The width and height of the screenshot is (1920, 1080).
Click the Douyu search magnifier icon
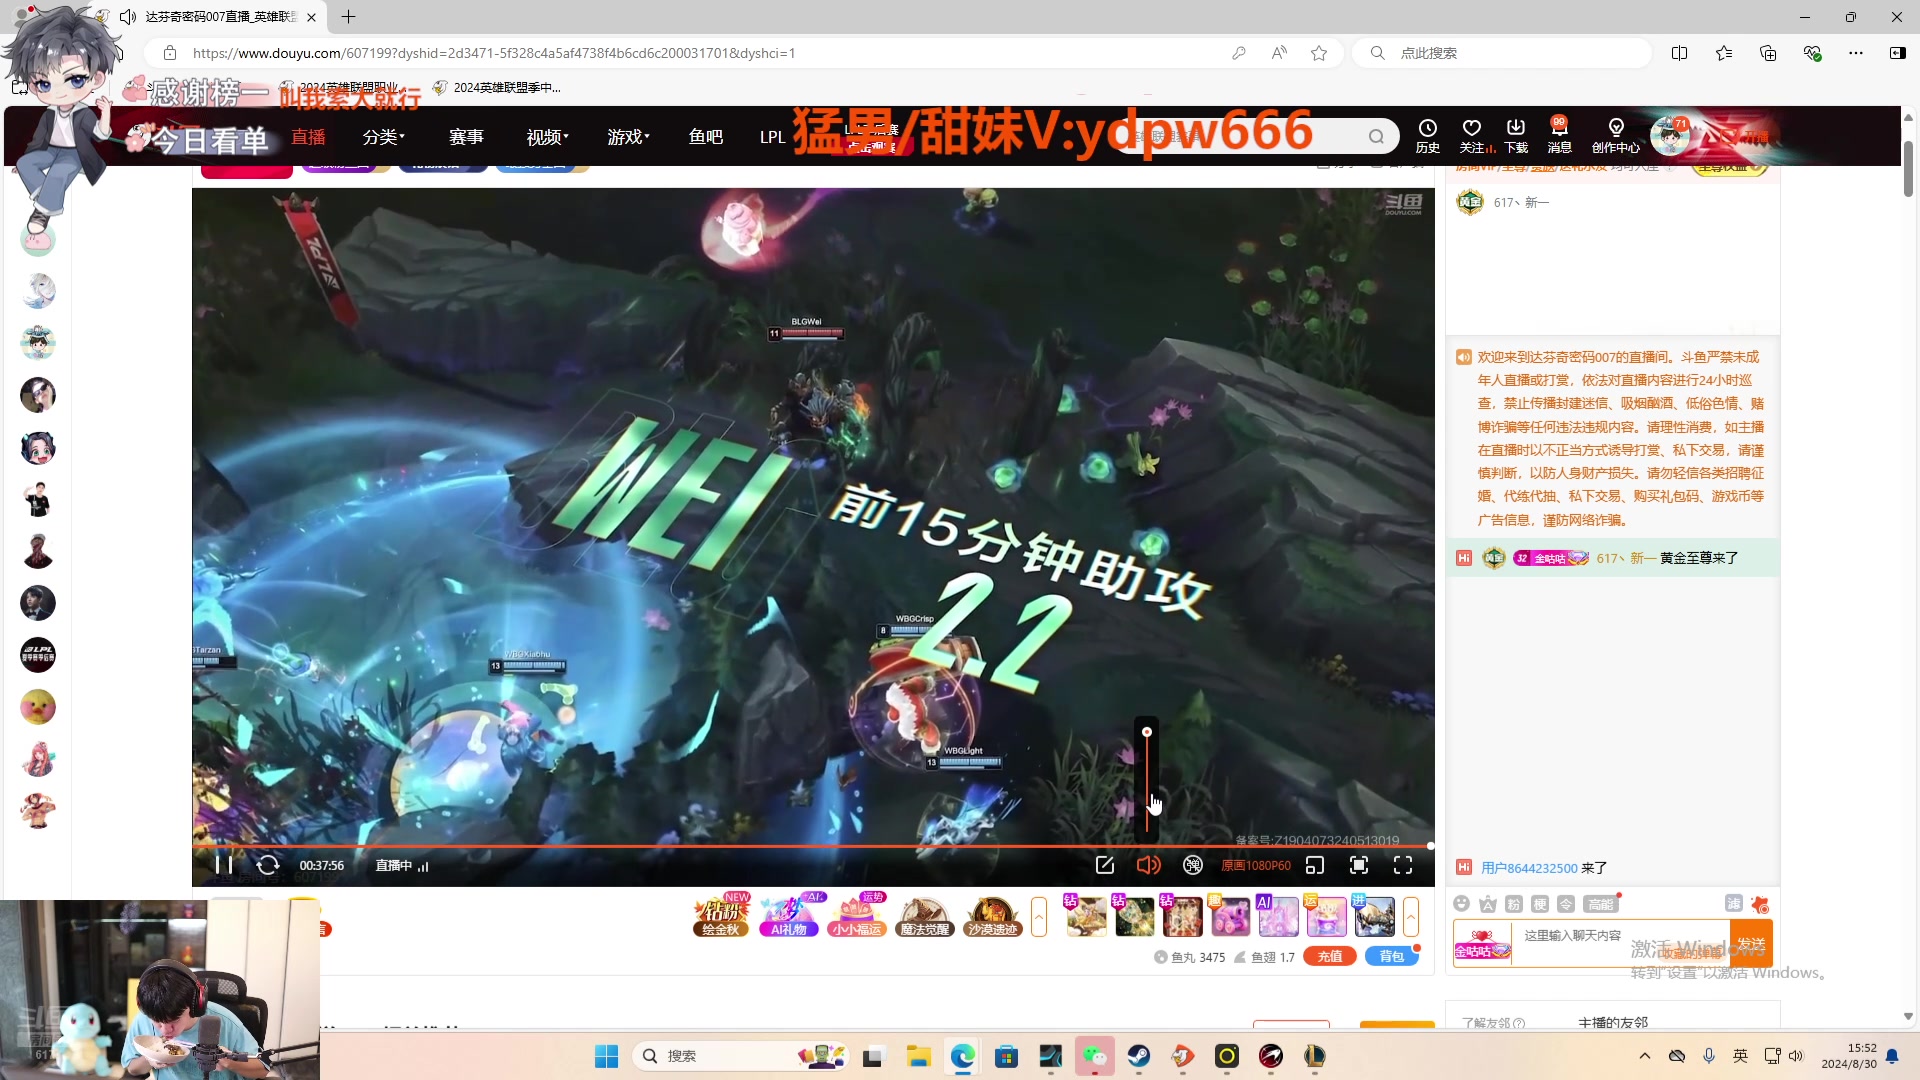(x=1377, y=136)
